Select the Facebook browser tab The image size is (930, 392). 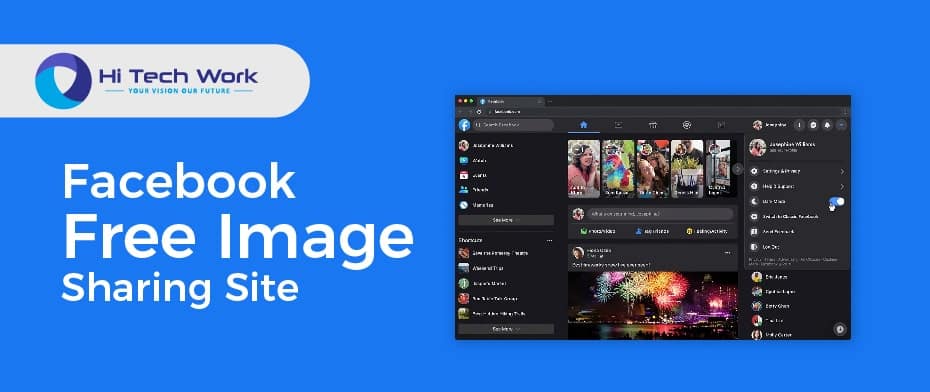click(511, 101)
